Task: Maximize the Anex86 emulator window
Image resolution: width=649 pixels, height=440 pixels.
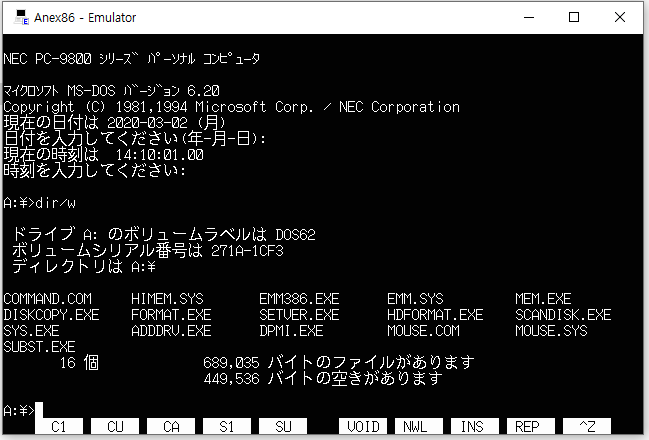Action: pos(574,17)
